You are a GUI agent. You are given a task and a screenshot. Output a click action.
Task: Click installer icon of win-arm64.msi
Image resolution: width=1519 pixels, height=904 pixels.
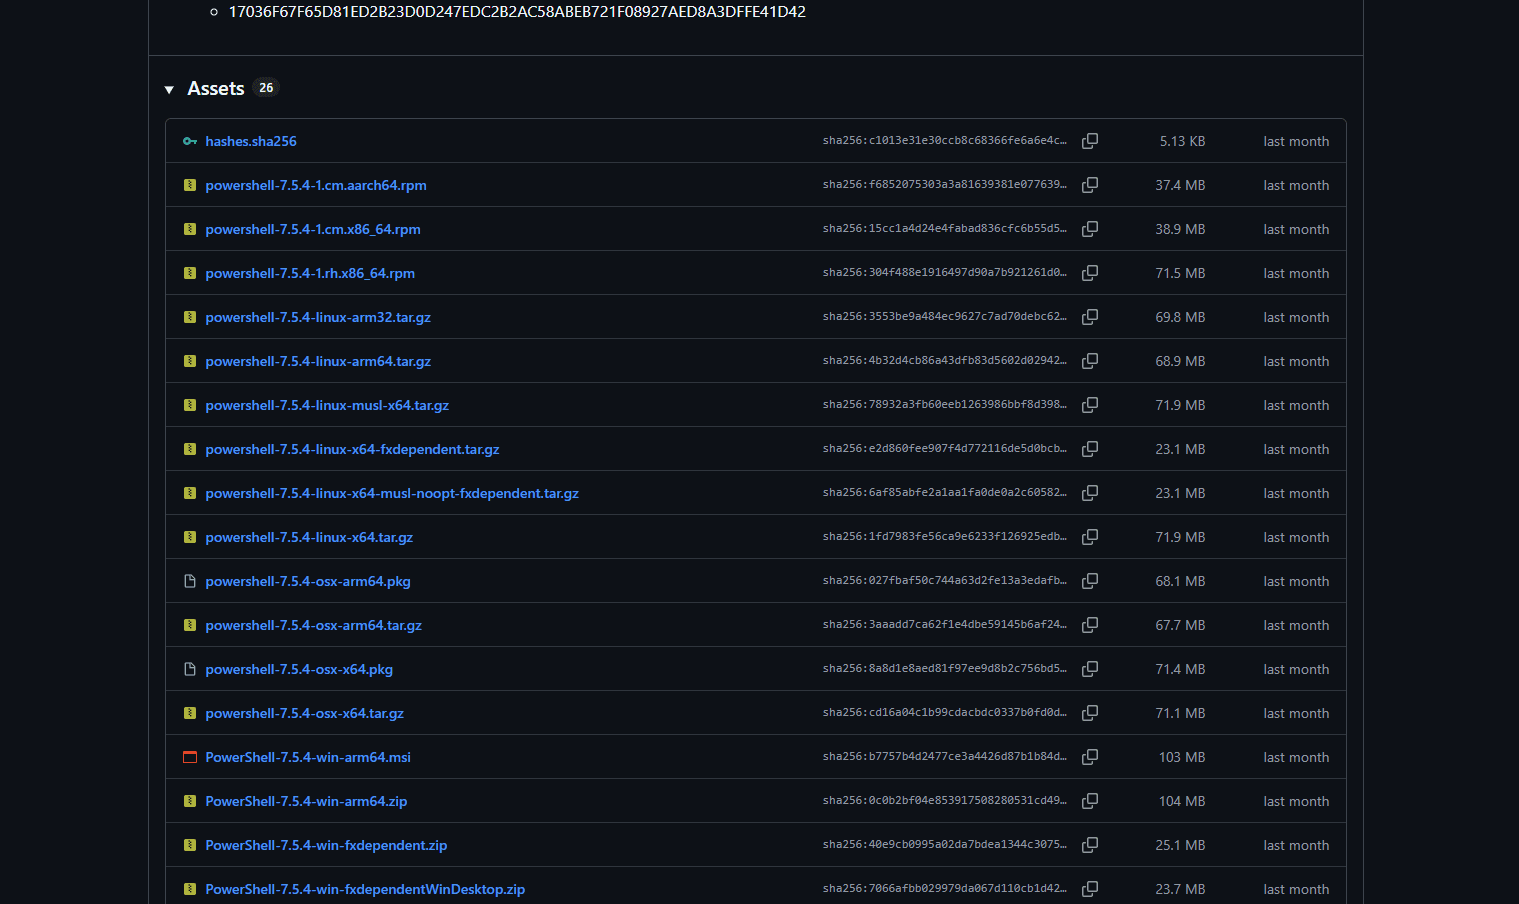(190, 757)
